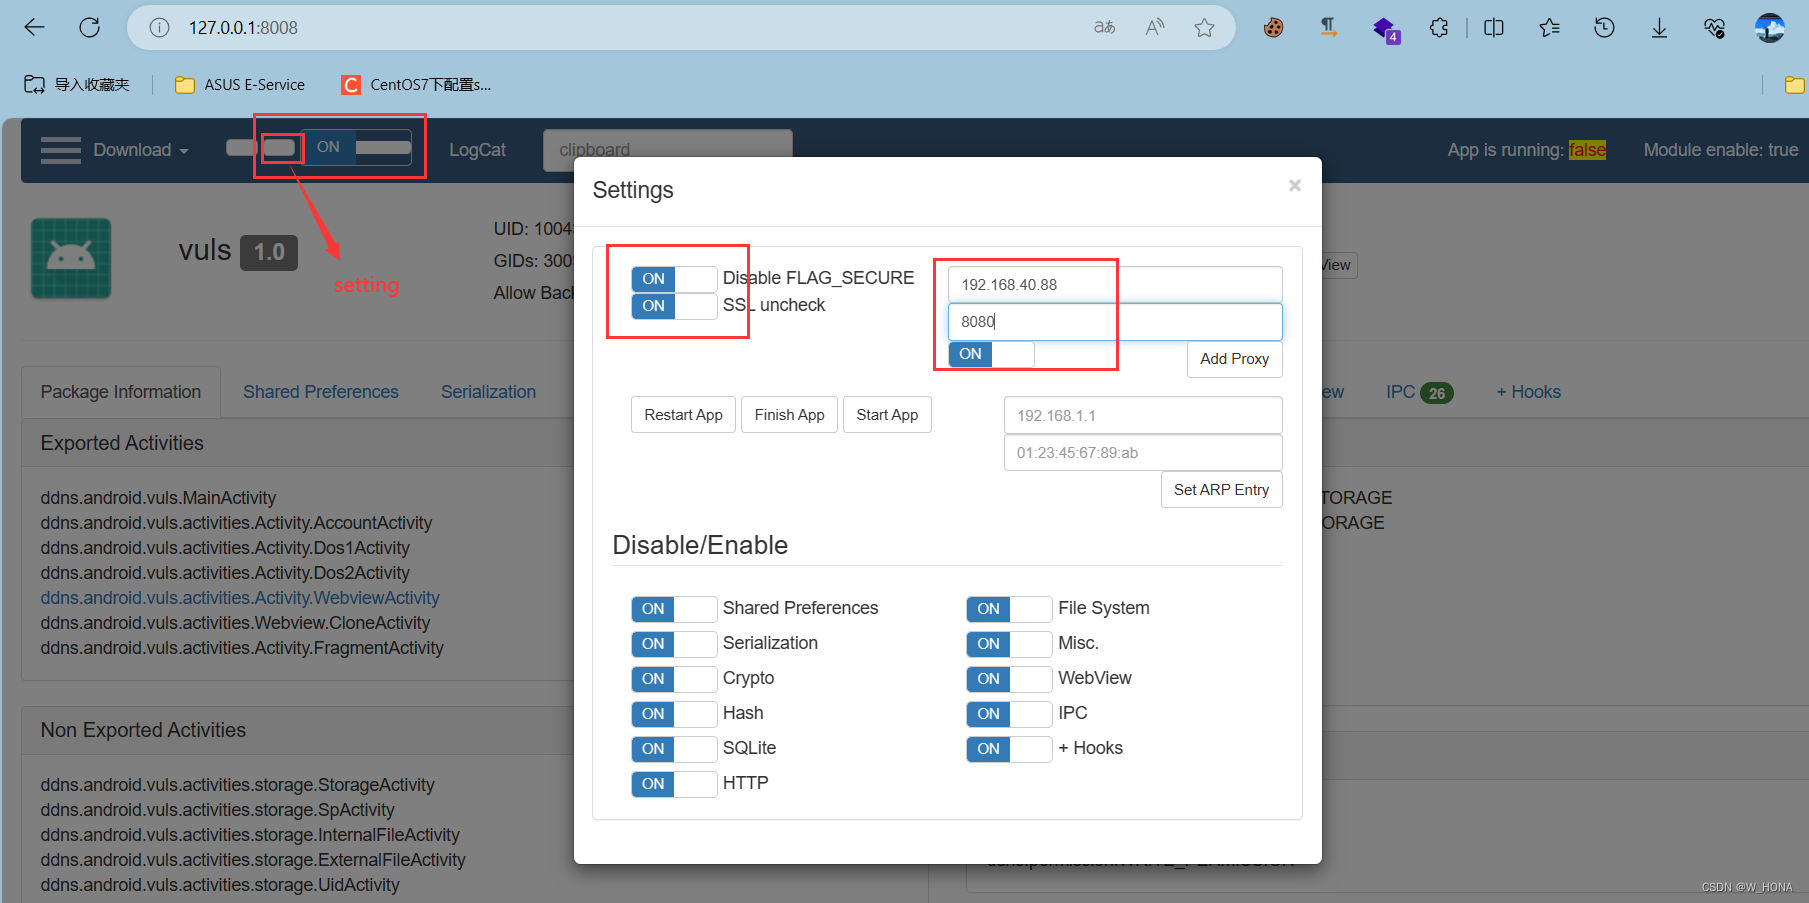The image size is (1809, 903).
Task: Open downloads panel
Action: tap(1659, 27)
